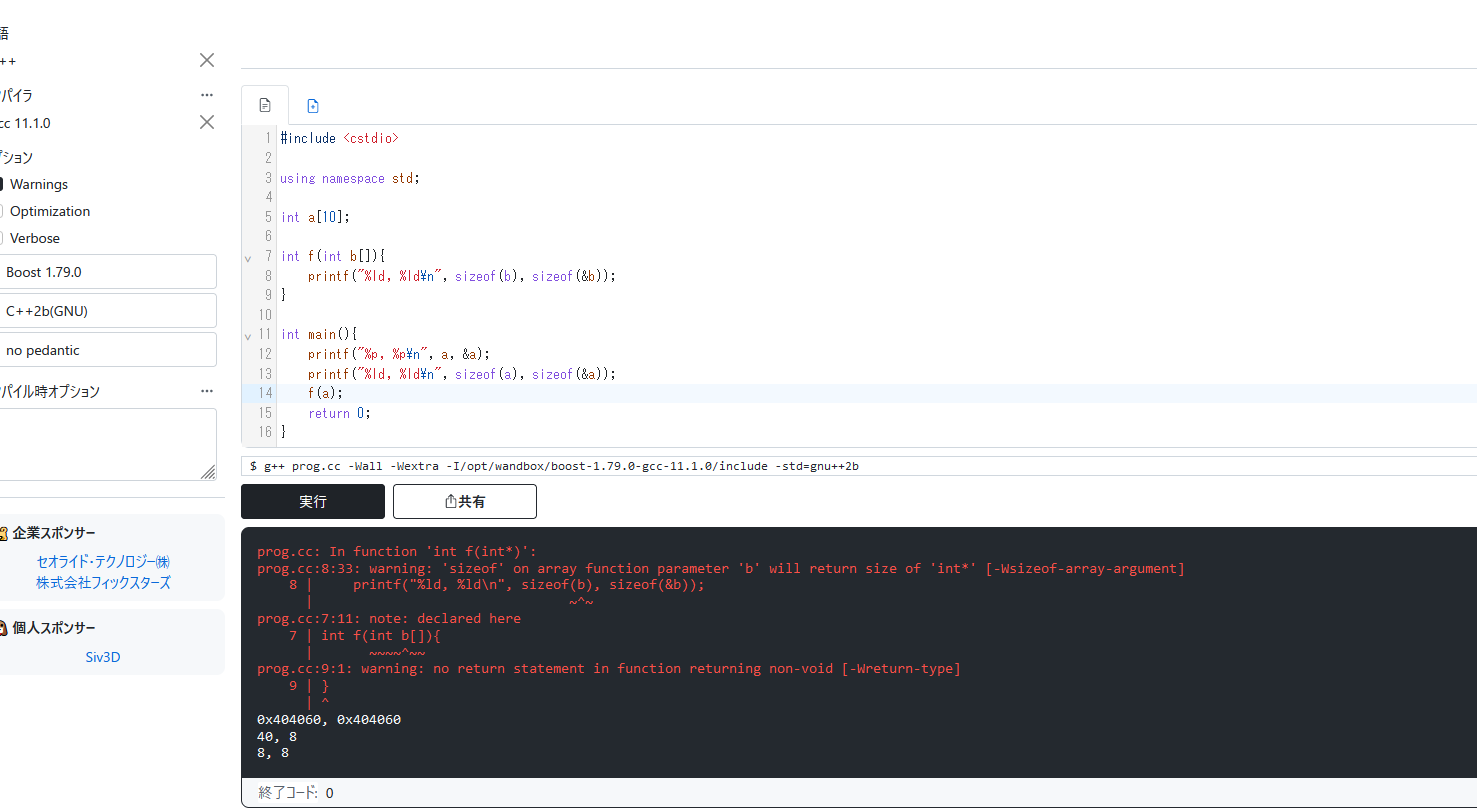Open the セオライド・テクノロジー㈱ sponsor link
The height and width of the screenshot is (811, 1477).
click(x=103, y=561)
